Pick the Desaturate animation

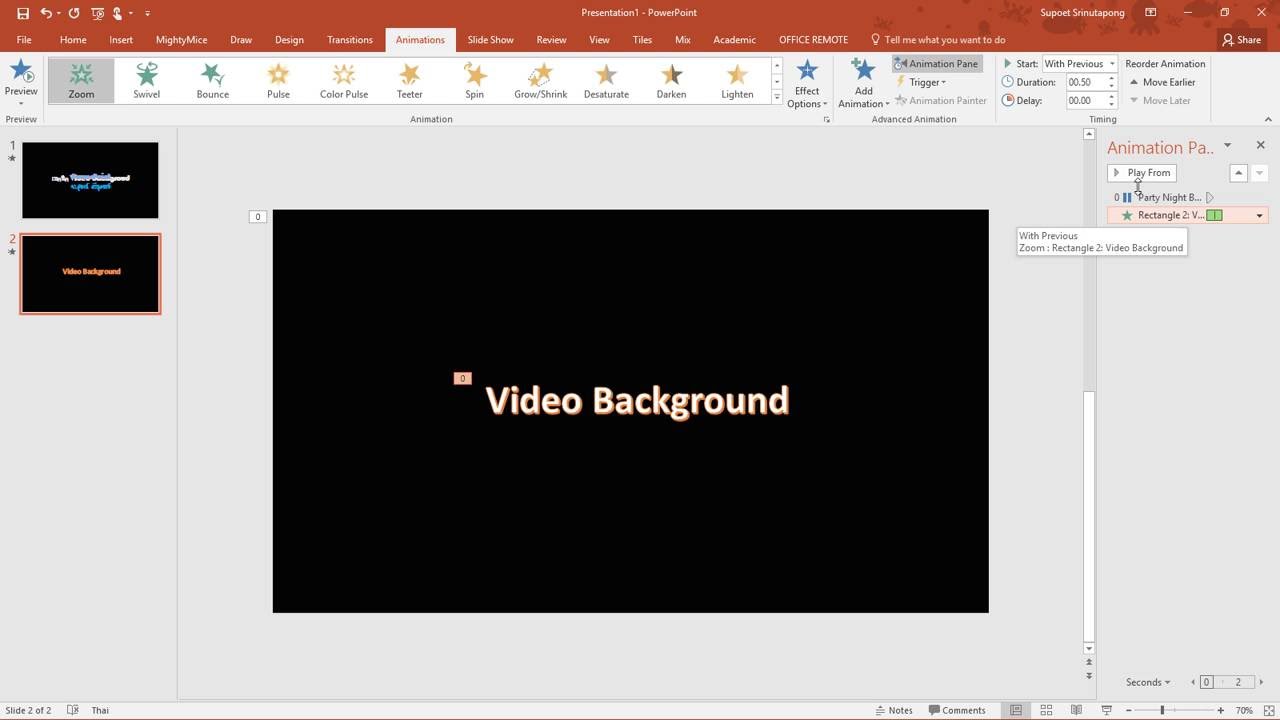pos(606,80)
